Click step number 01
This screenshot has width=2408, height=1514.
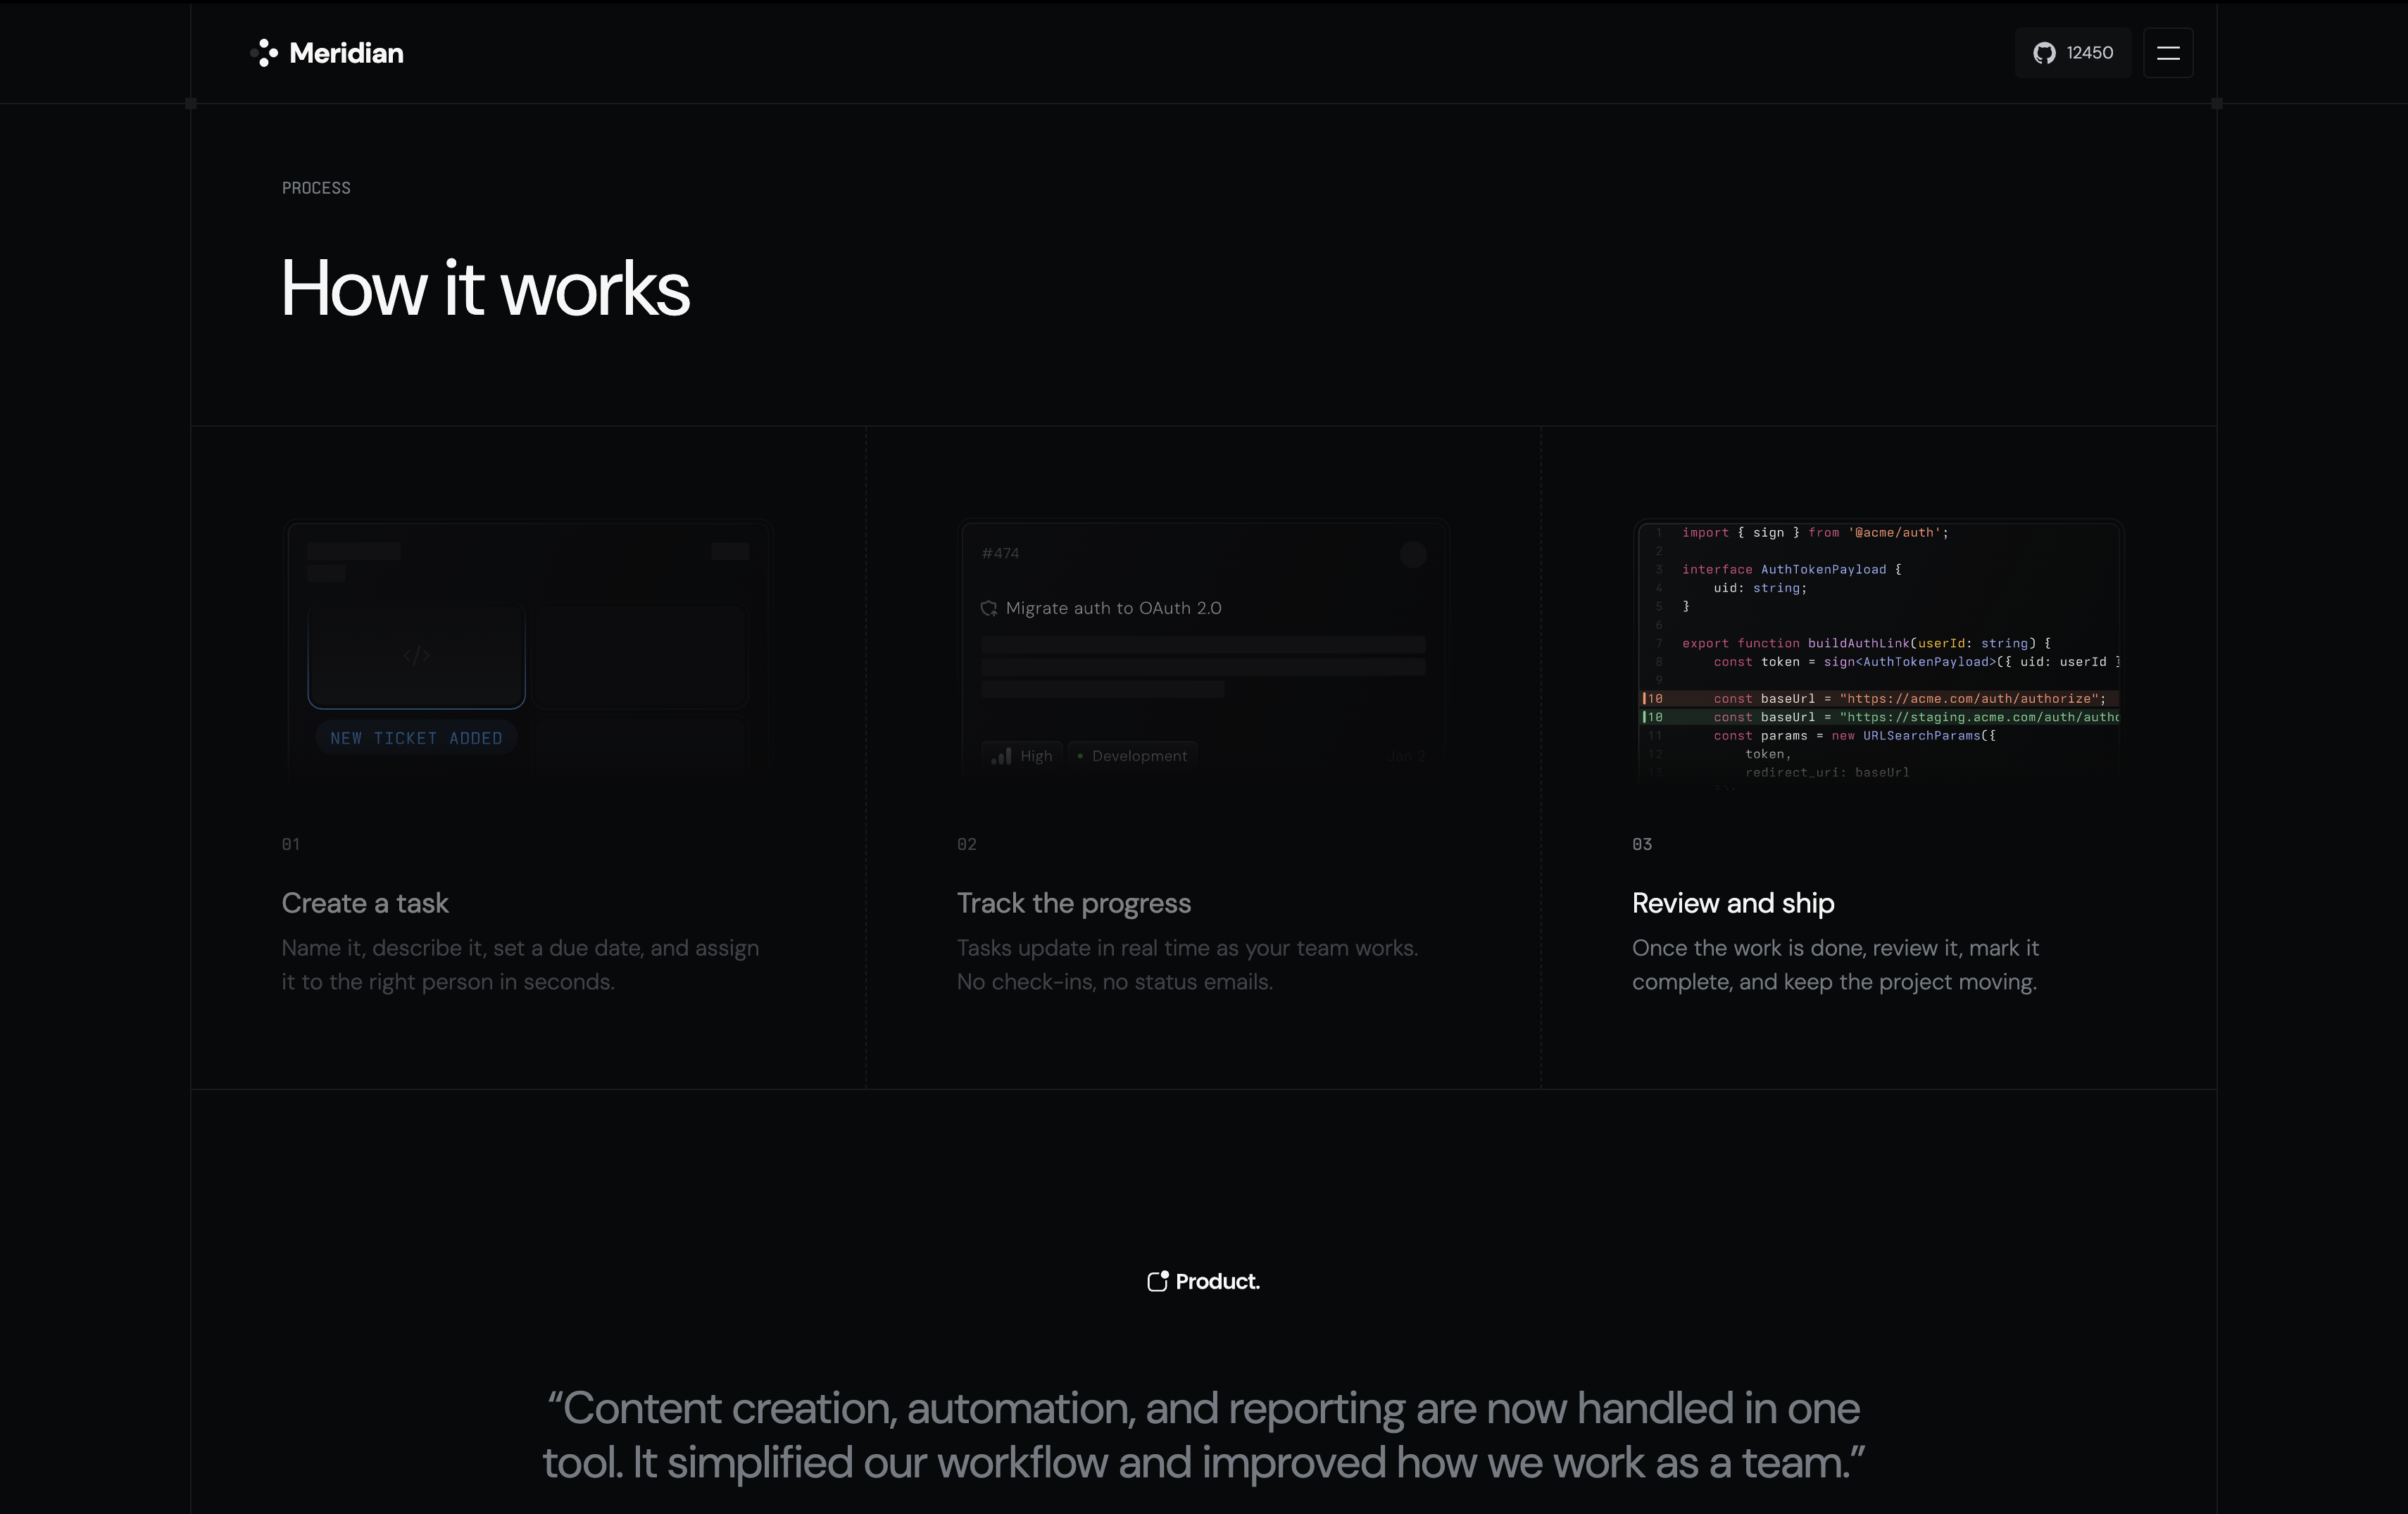pos(291,844)
